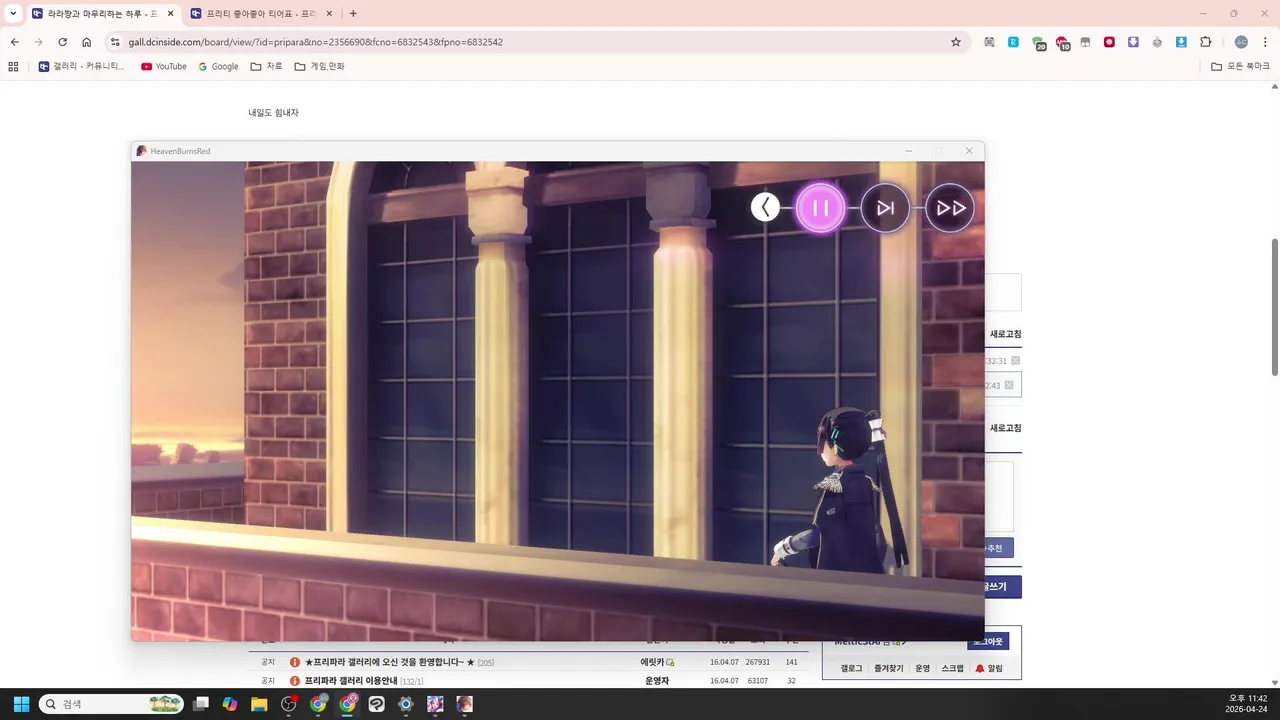
Task: Open the 프리파라 갤러리 이용안내 notice
Action: (351, 681)
